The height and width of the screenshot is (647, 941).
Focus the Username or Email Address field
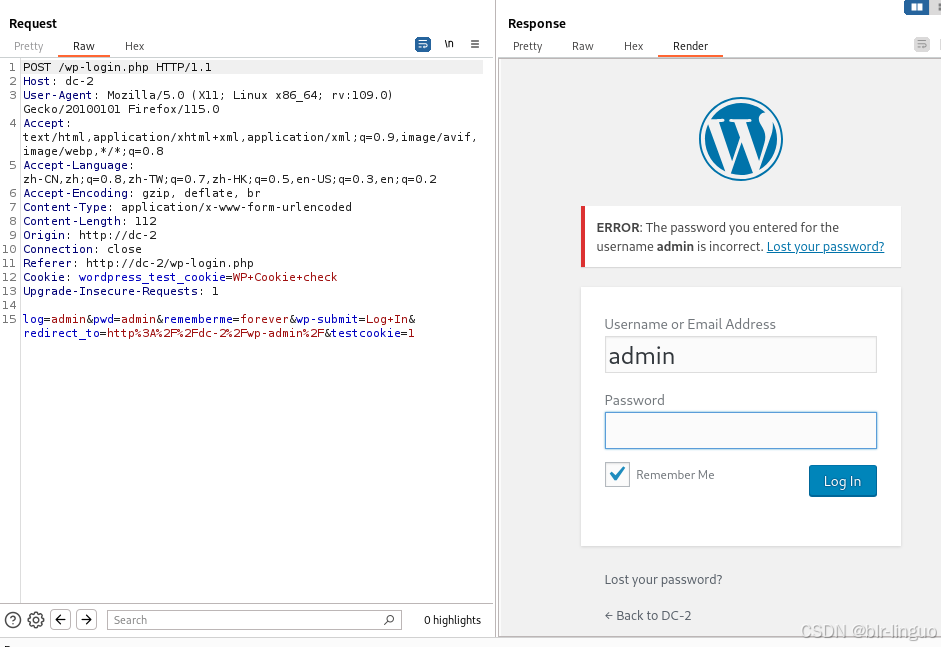741,355
